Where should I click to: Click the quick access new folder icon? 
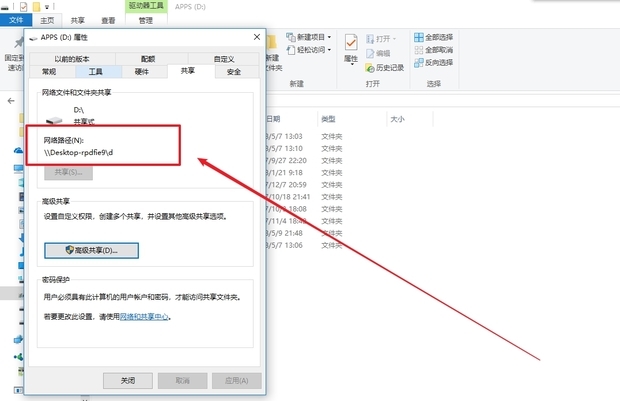coord(36,6)
